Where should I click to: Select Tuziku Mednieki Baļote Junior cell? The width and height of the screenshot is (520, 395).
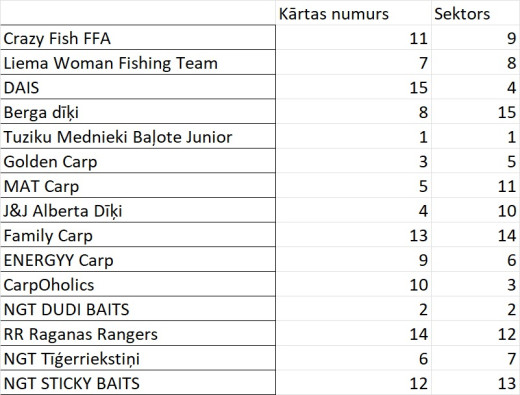click(138, 136)
